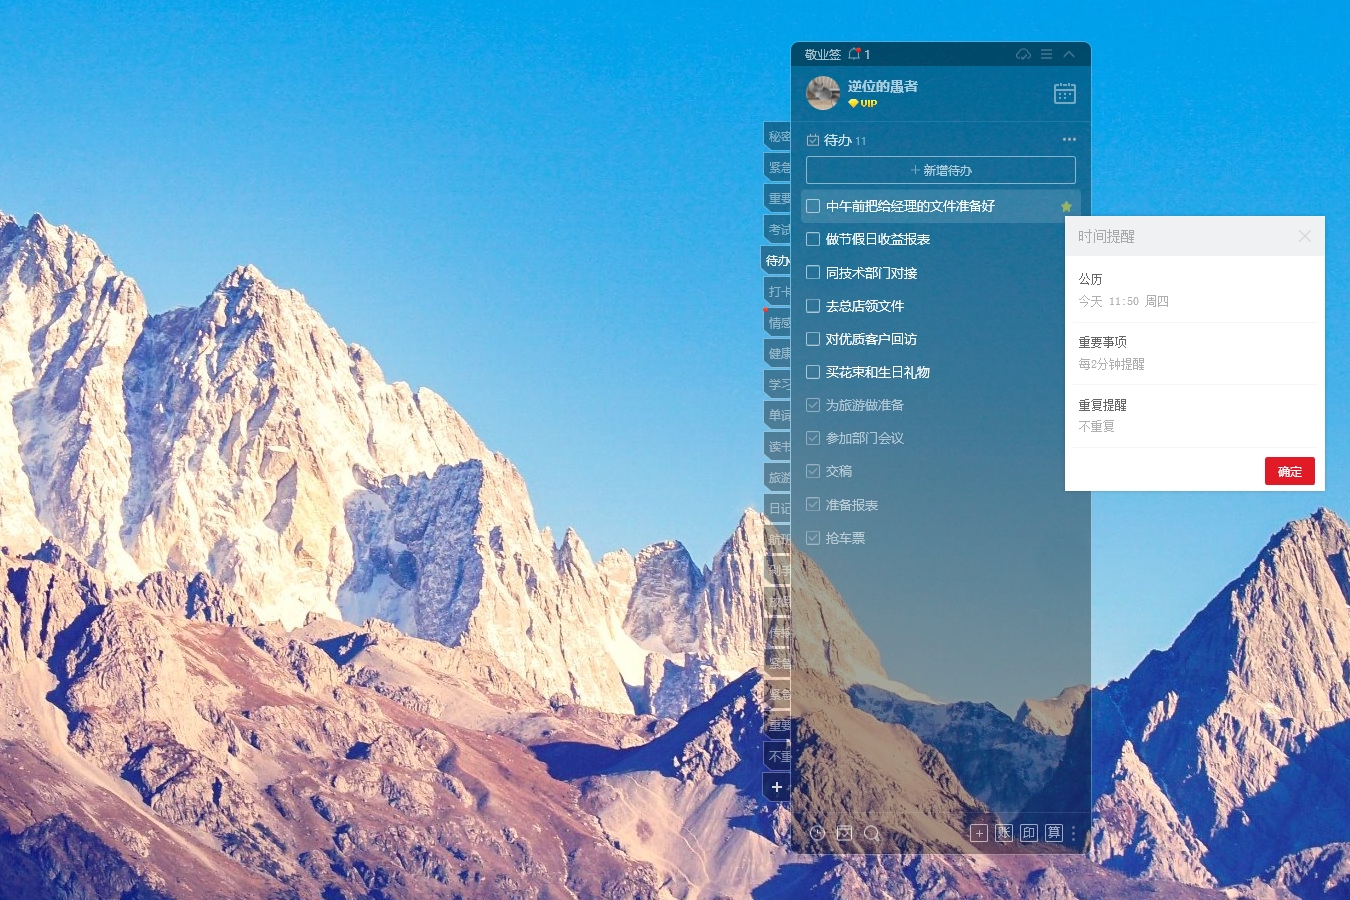Select the 学习 sidebar tab
The image size is (1350, 900).
pyautogui.click(x=778, y=384)
